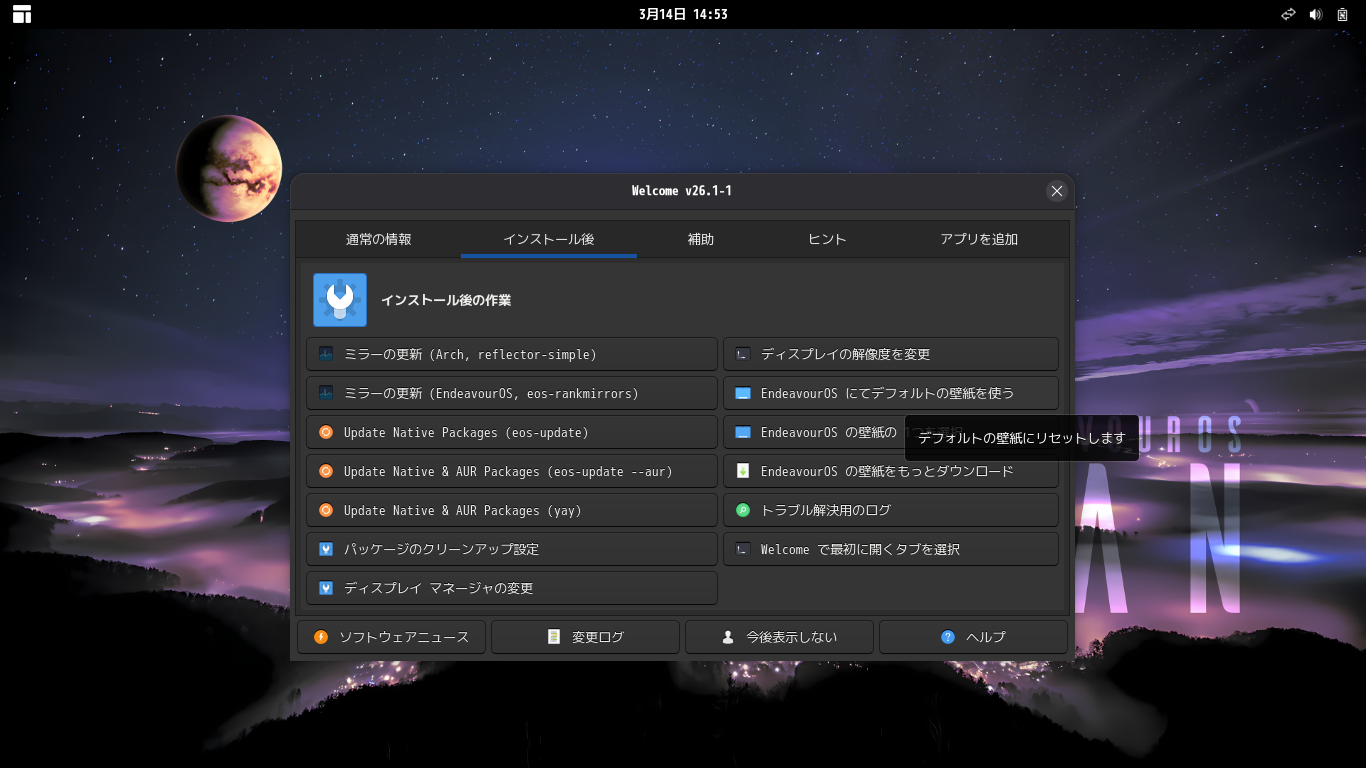The image size is (1366, 768).
Task: Launch Update Native Packages (eos-update)
Action: [512, 432]
